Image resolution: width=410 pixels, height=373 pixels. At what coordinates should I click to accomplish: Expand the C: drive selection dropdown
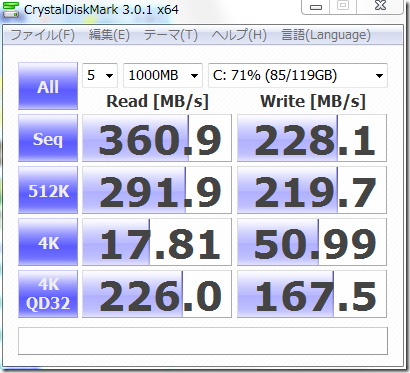tap(298, 75)
